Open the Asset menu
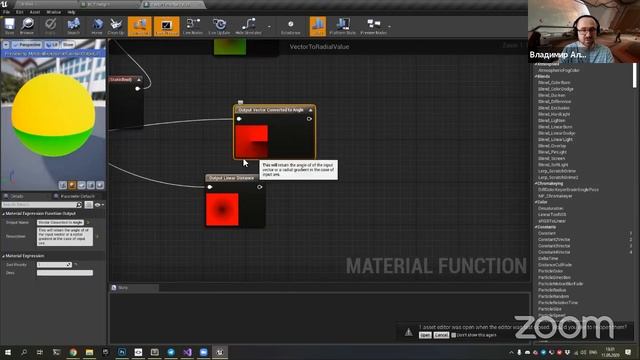The image size is (640, 360). click(35, 12)
